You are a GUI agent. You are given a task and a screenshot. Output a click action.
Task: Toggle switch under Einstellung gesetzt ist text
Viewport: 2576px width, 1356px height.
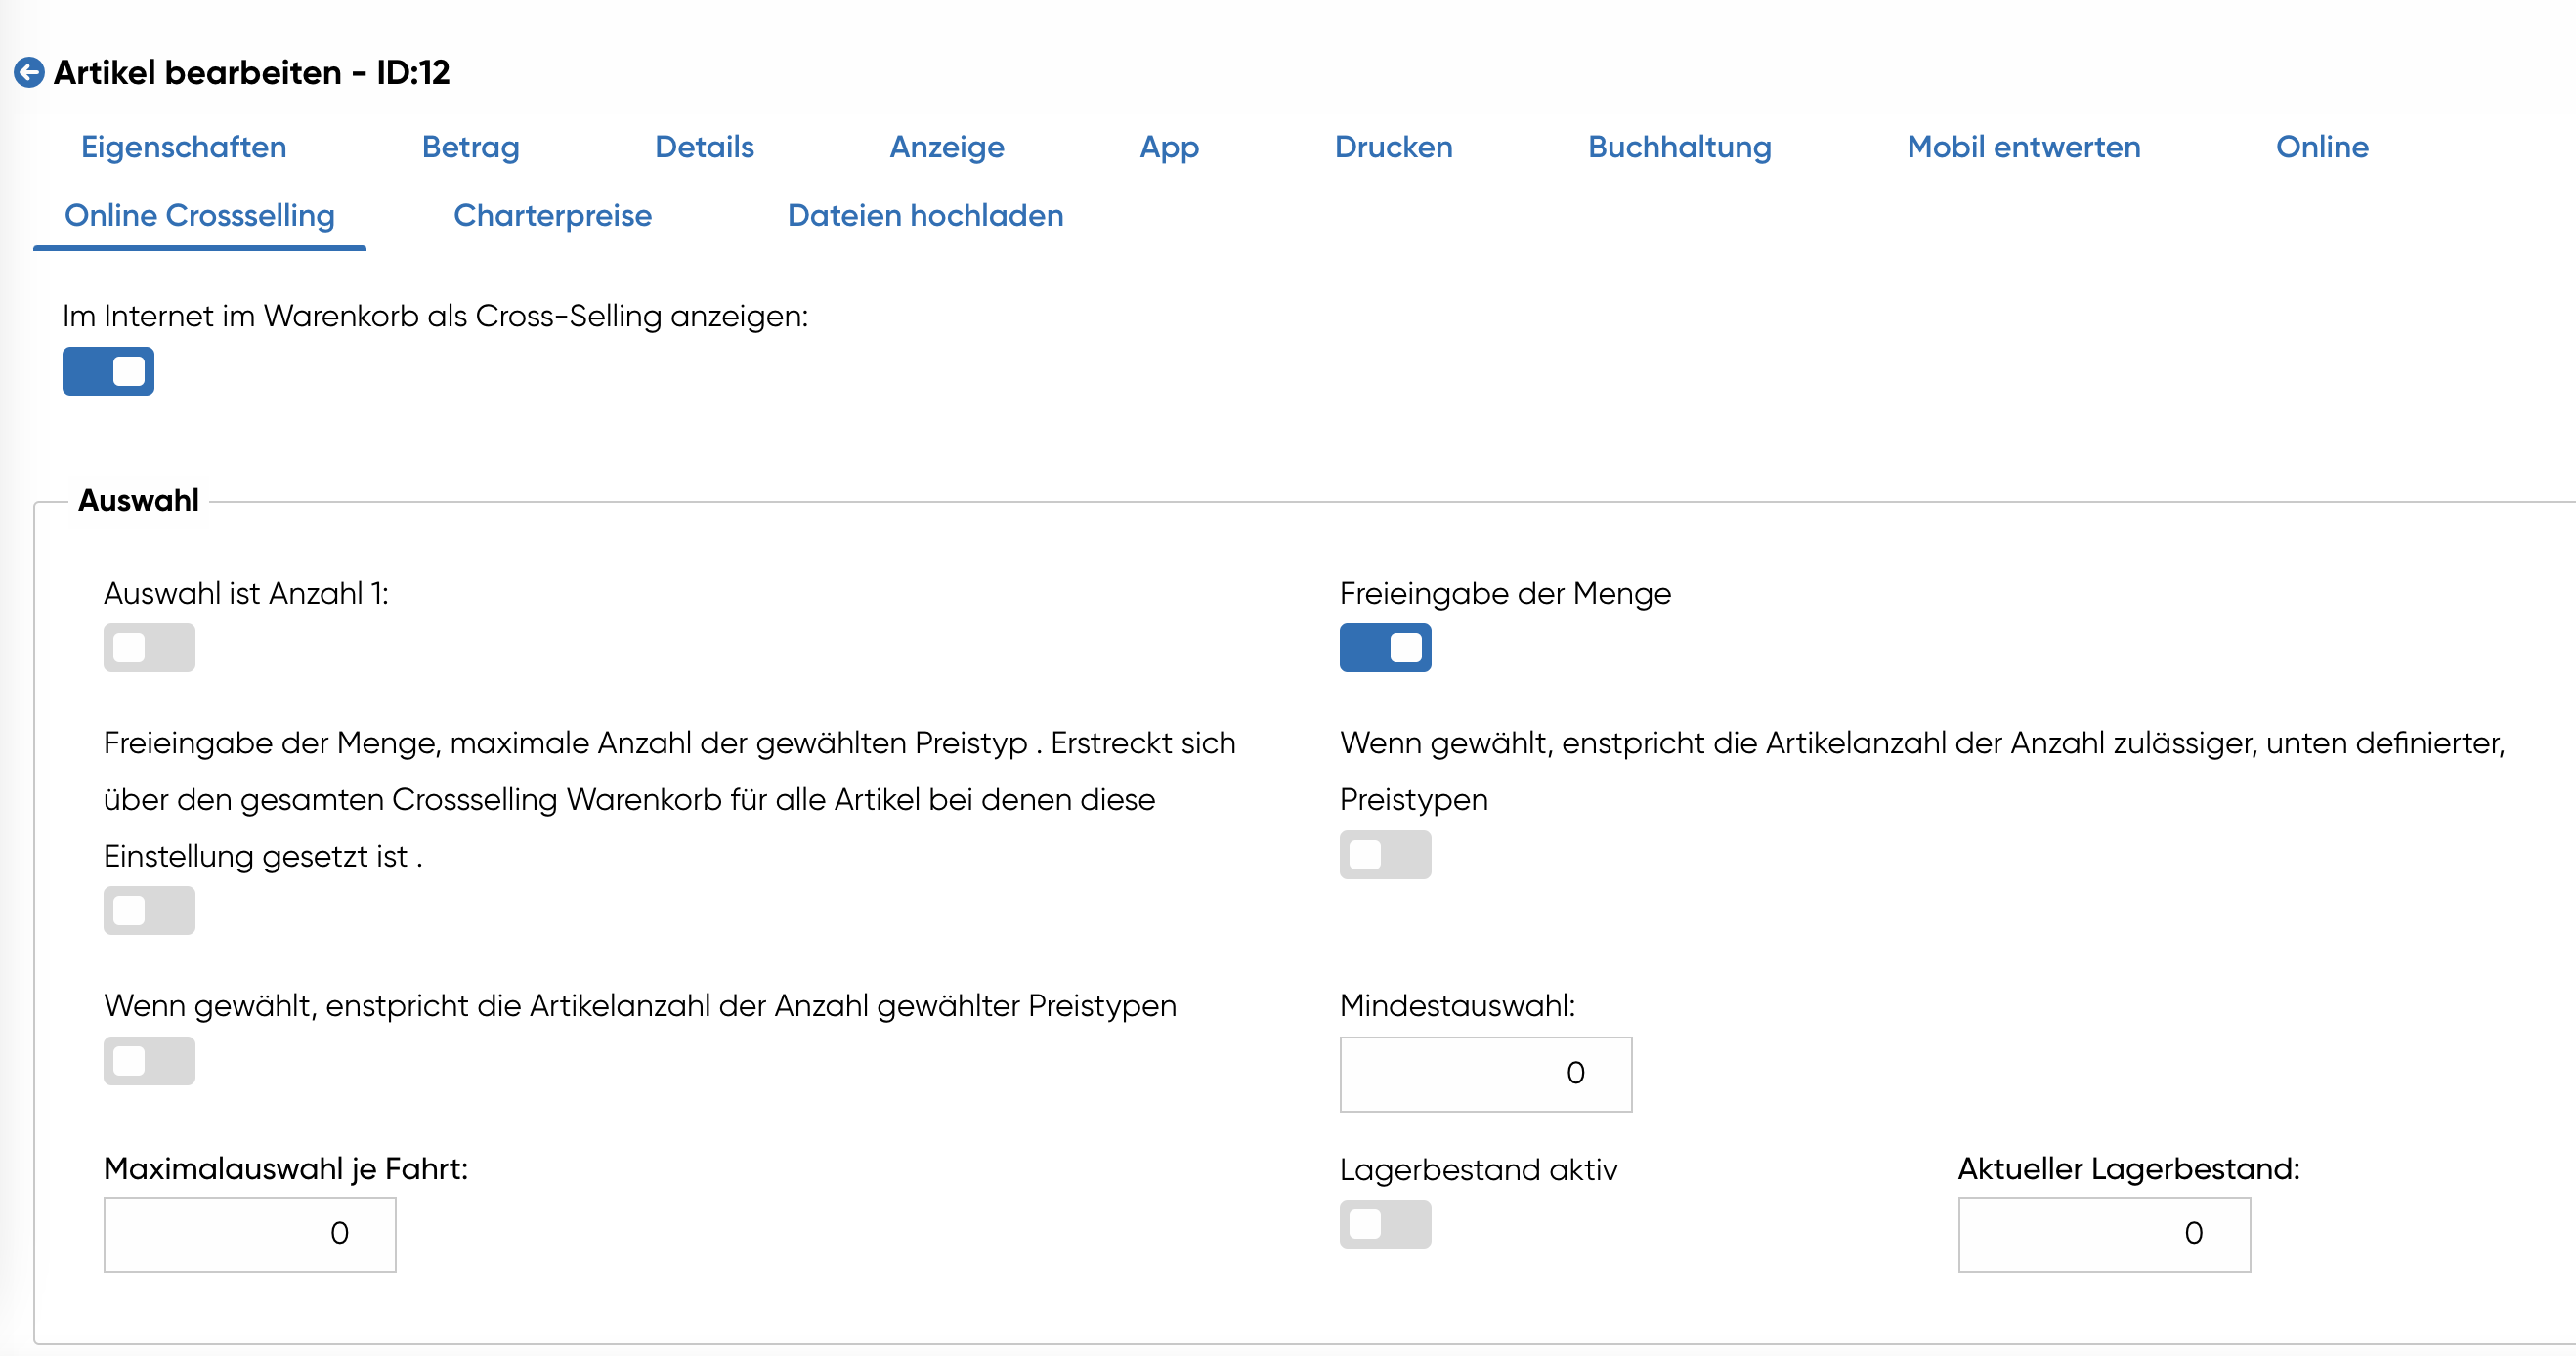point(149,910)
